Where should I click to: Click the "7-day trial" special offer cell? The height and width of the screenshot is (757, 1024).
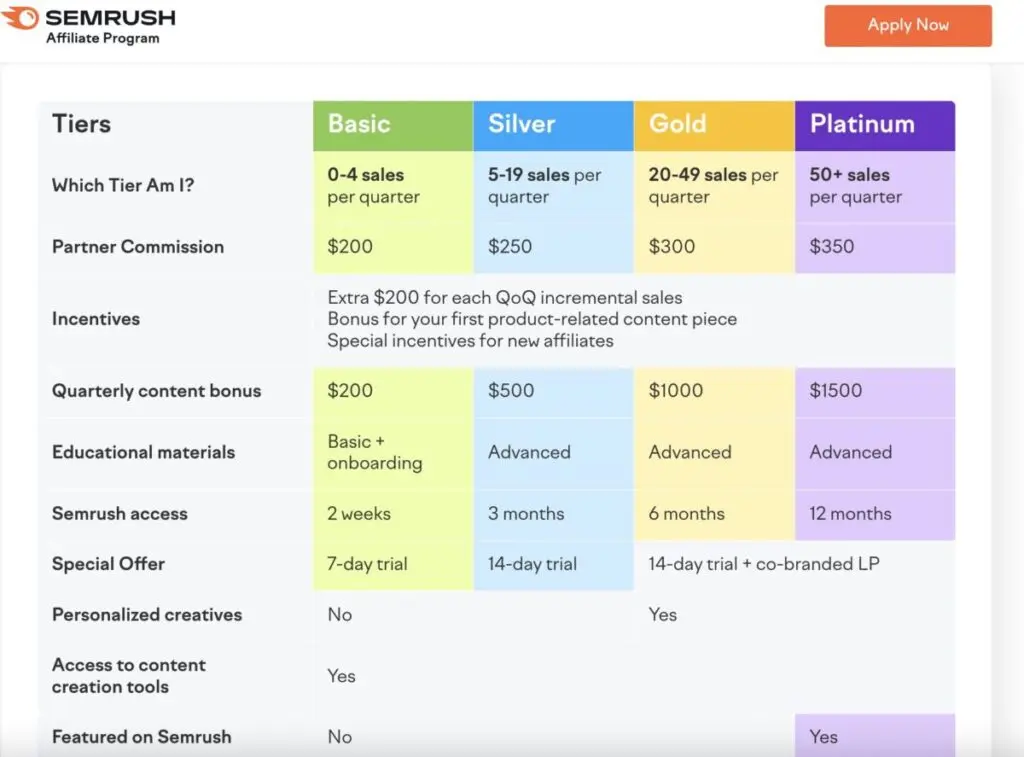coord(367,564)
